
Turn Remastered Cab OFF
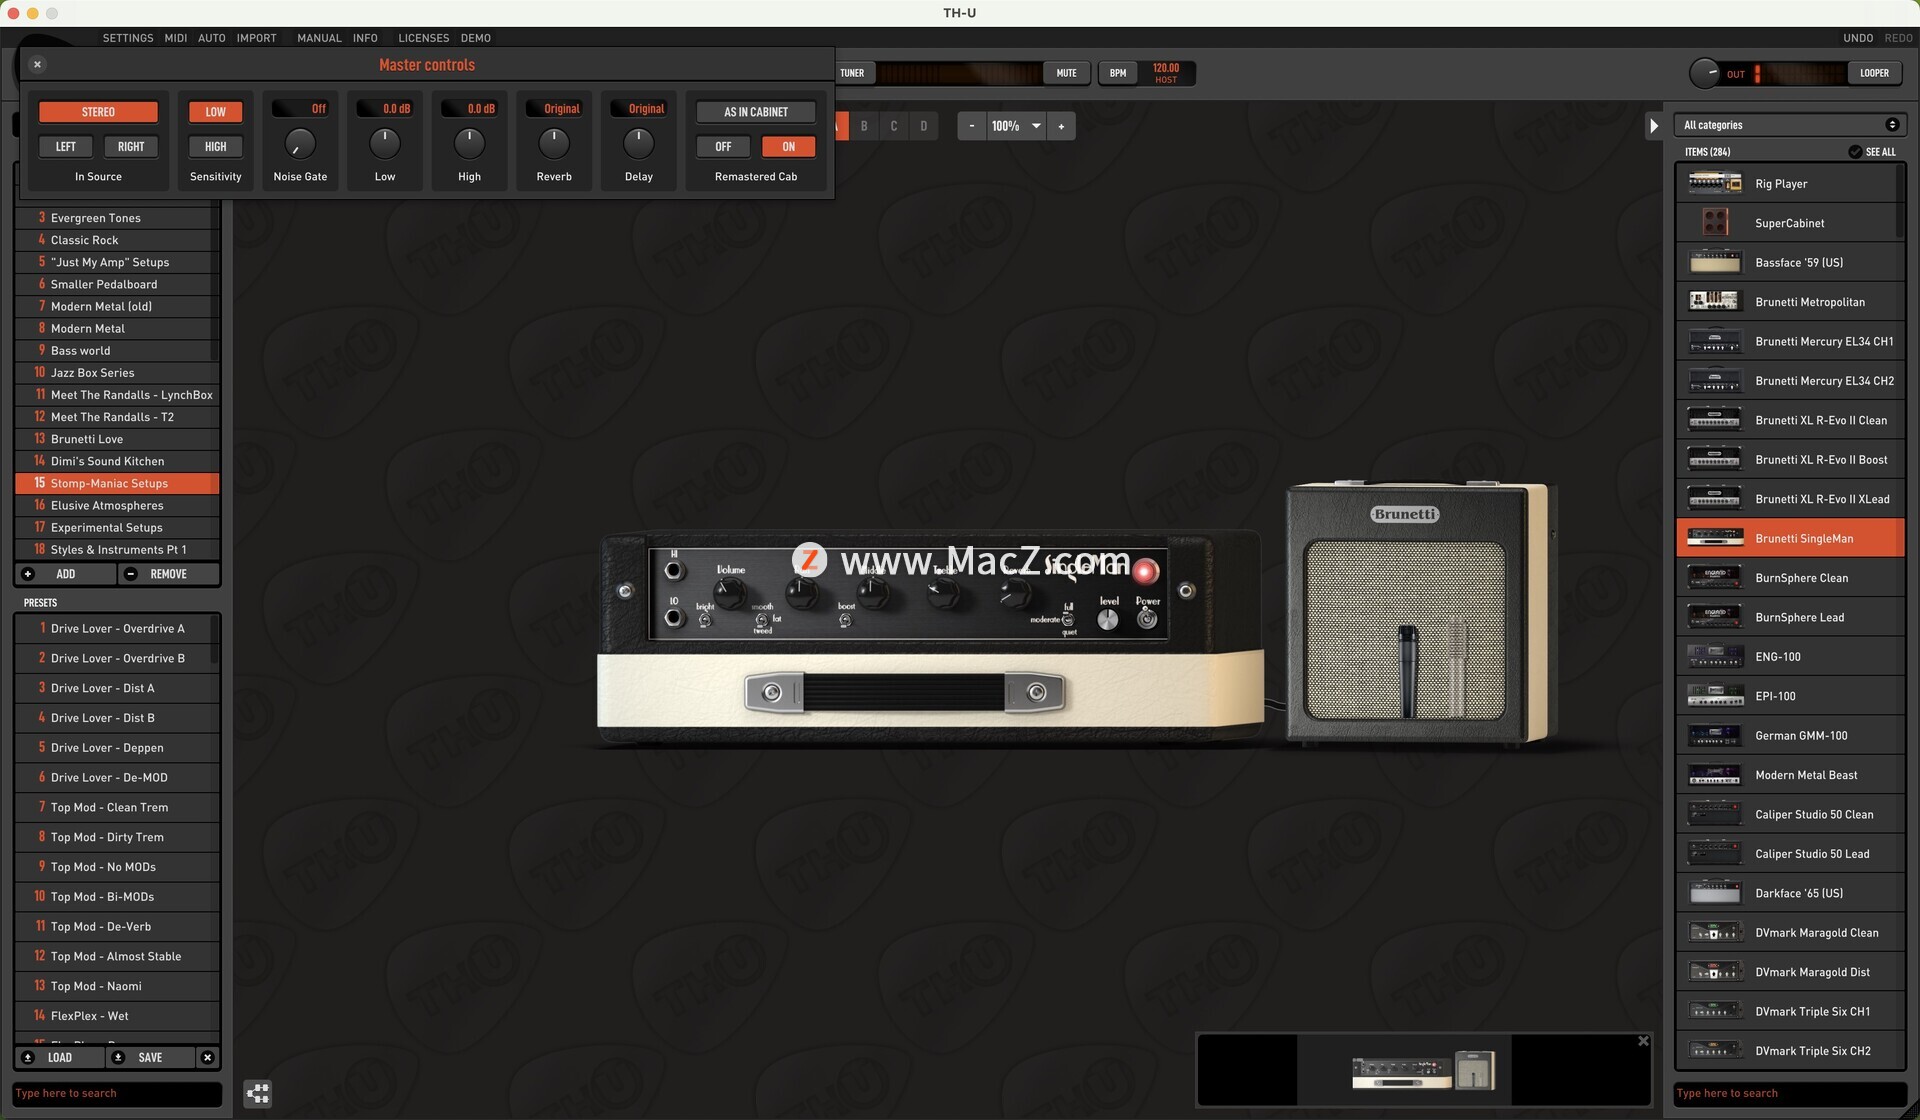[723, 147]
